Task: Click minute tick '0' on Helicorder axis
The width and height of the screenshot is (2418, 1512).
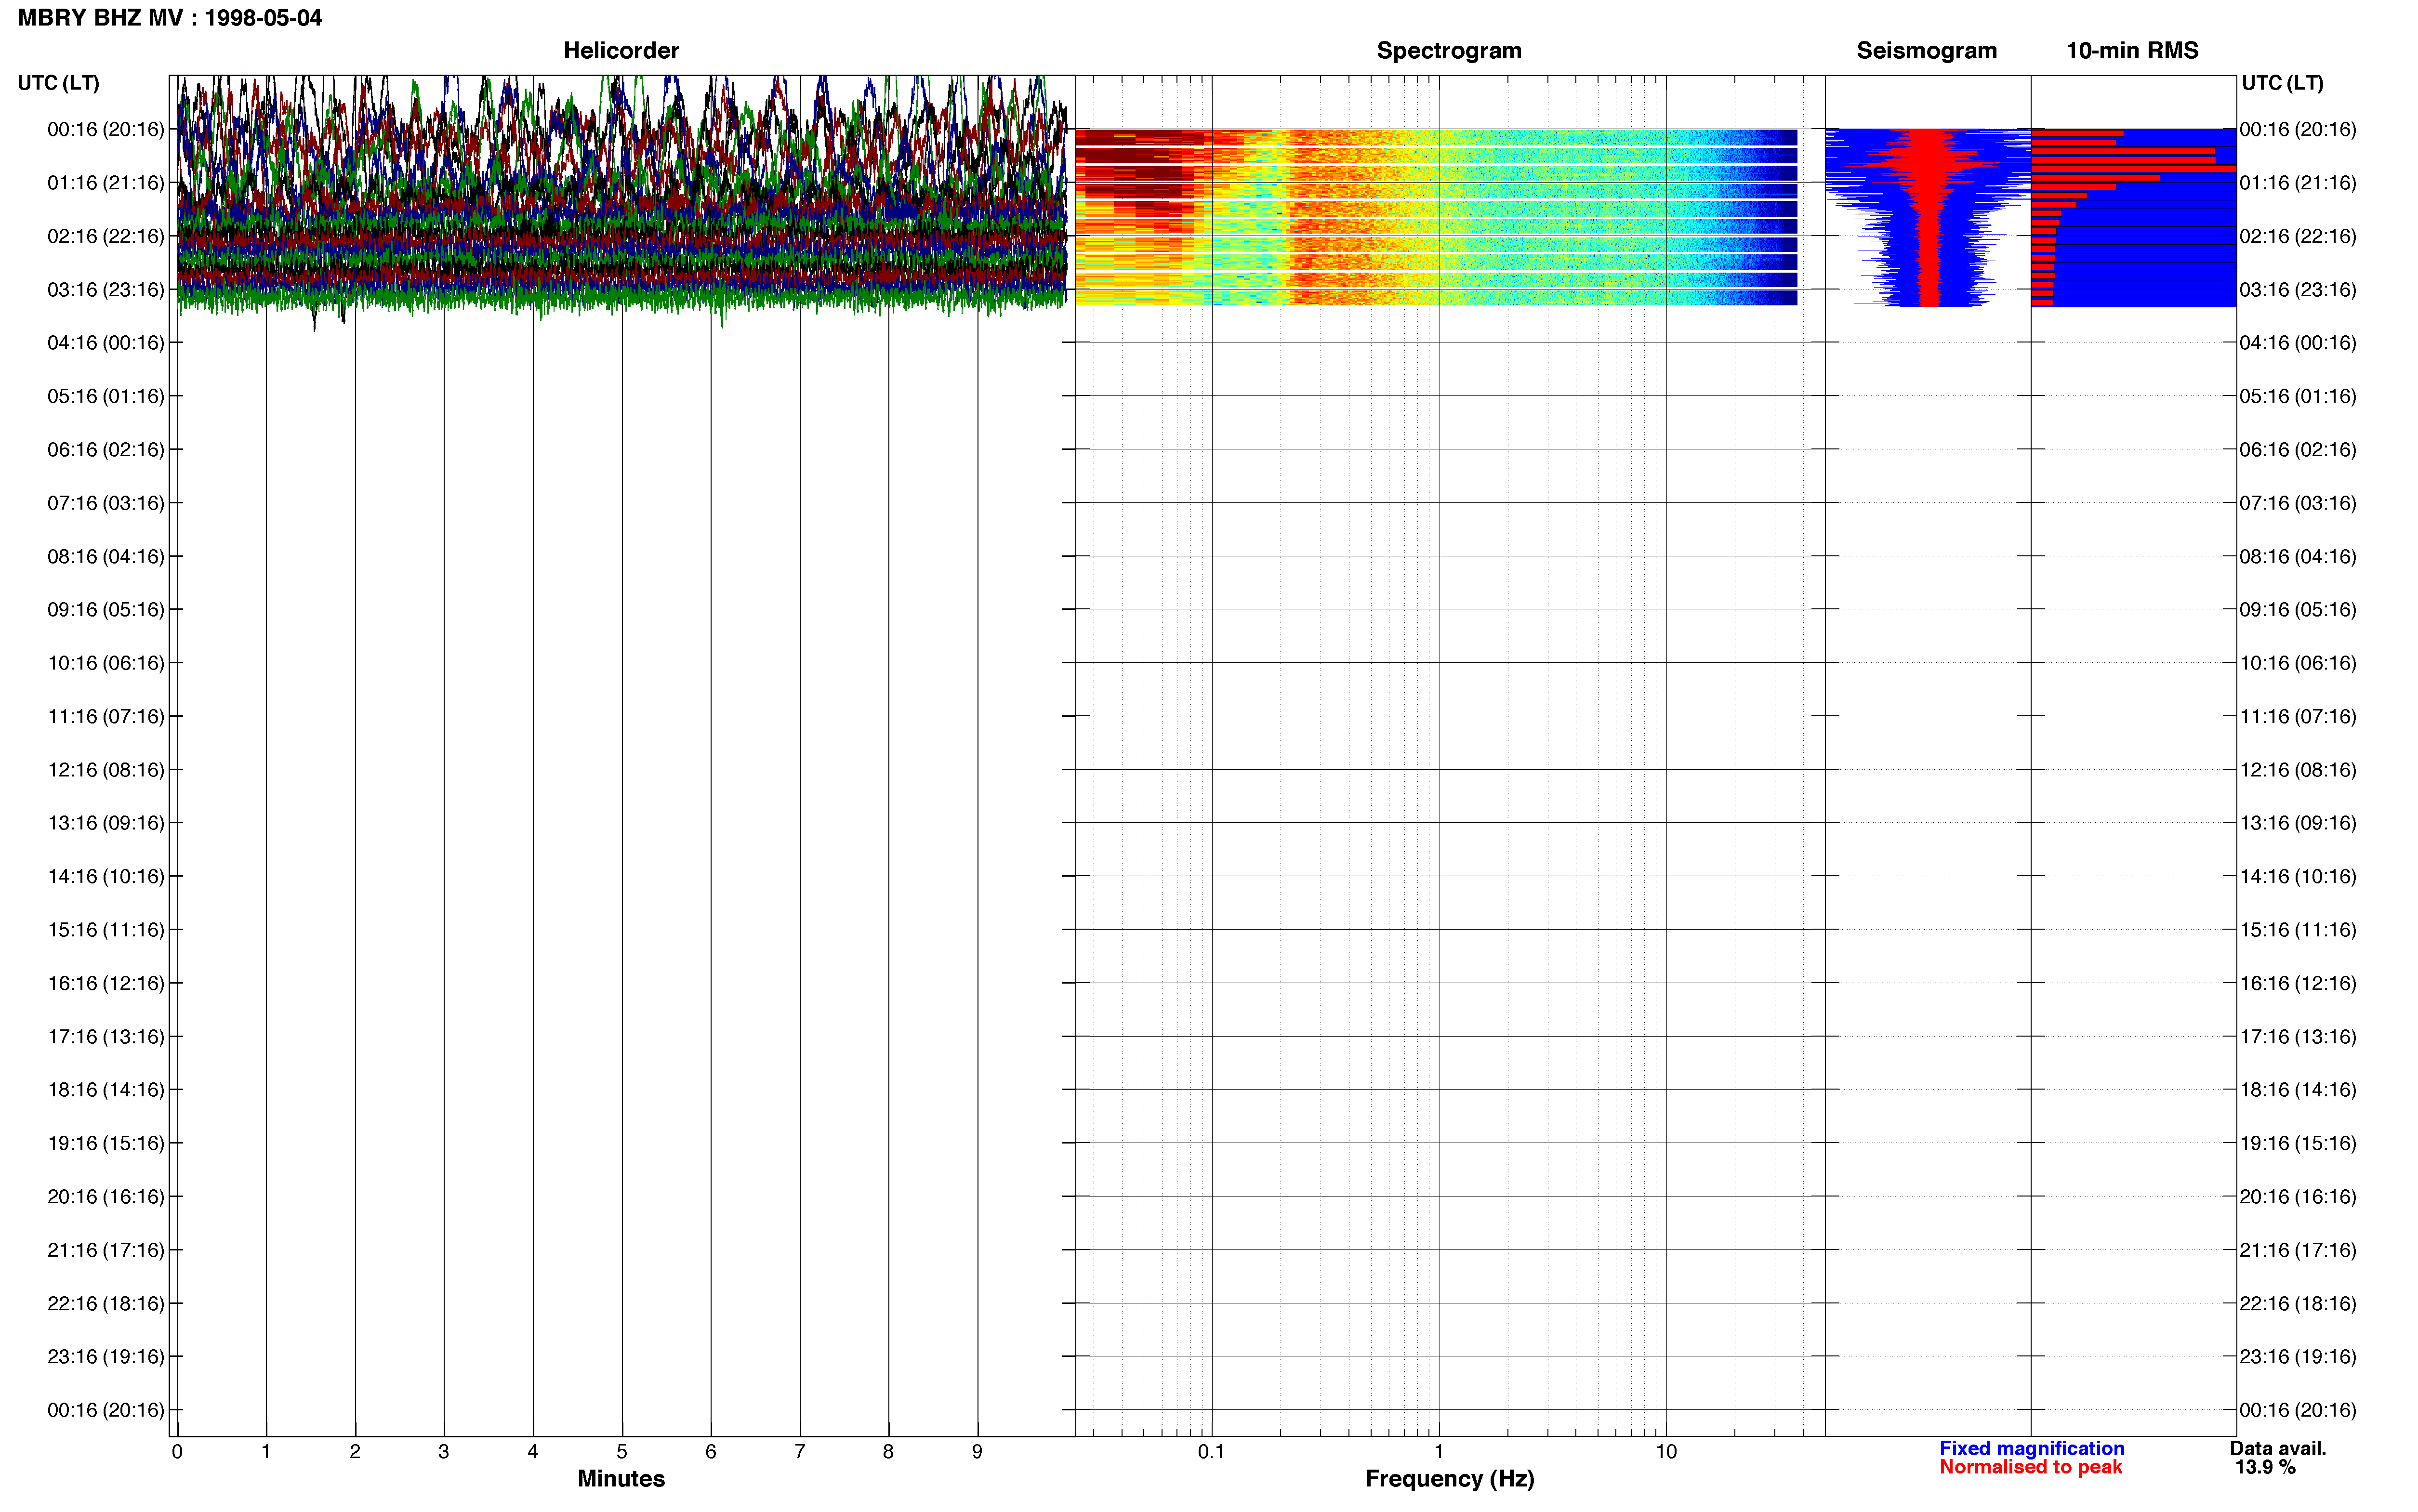Action: (177, 1452)
